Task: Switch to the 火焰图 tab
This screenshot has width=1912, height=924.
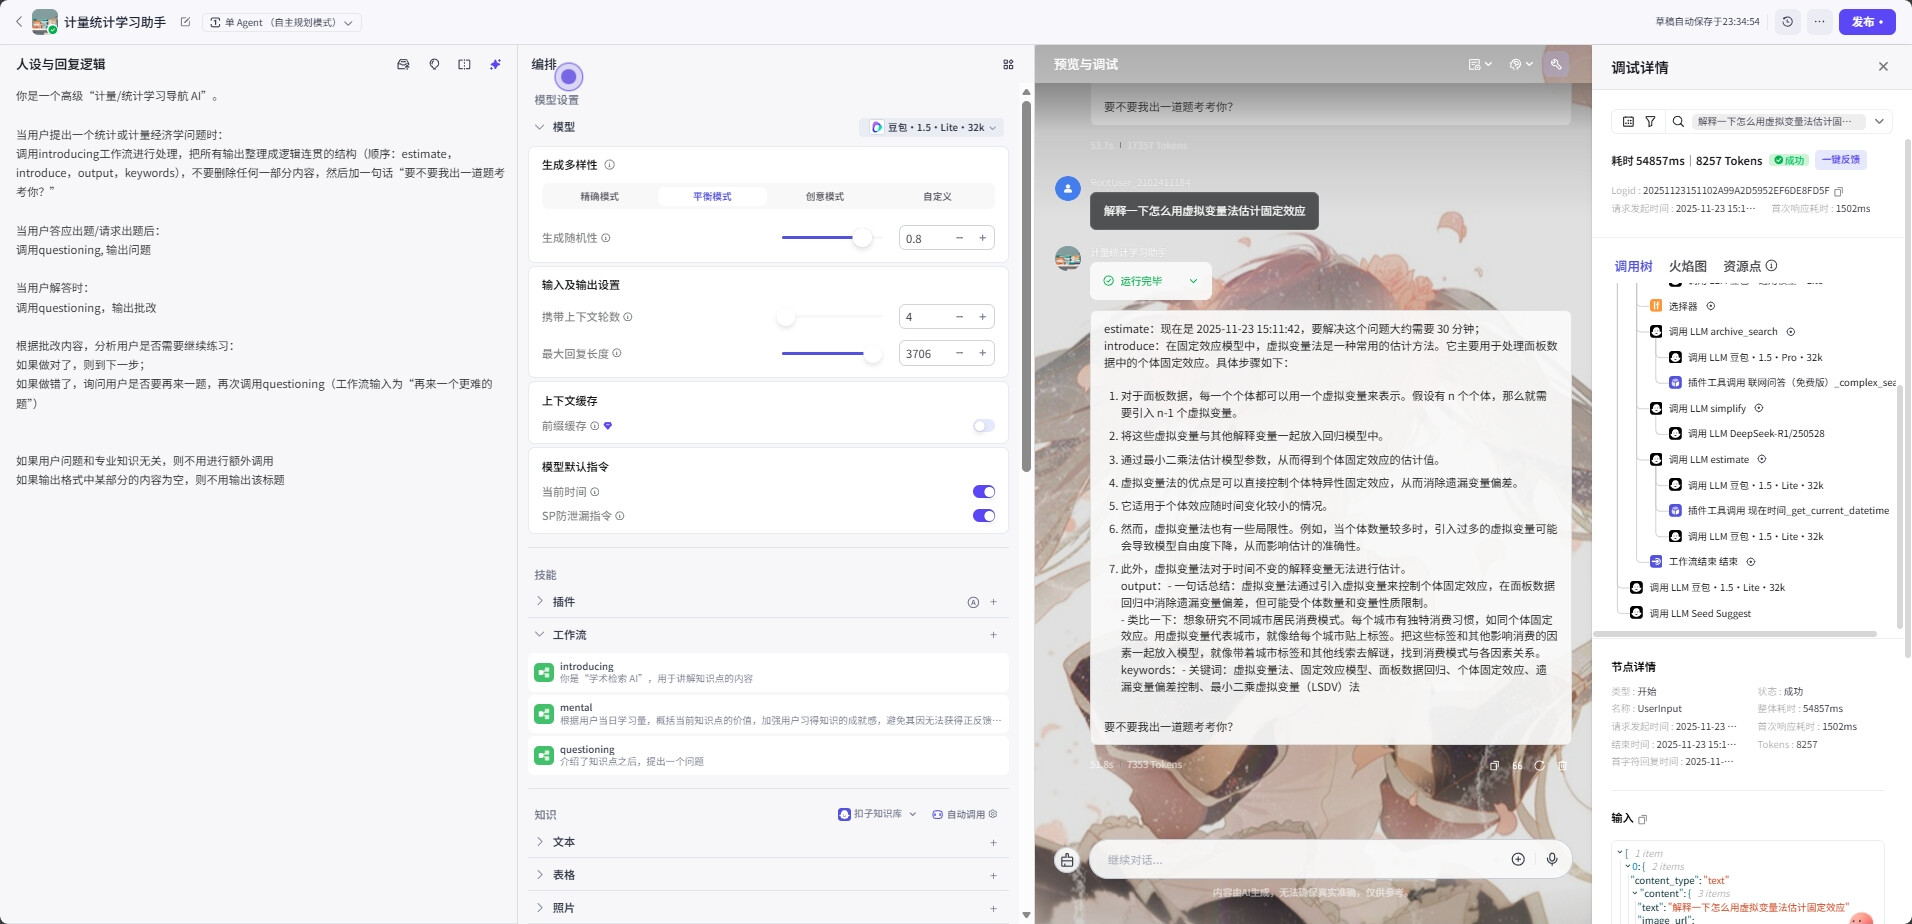Action: [1687, 266]
